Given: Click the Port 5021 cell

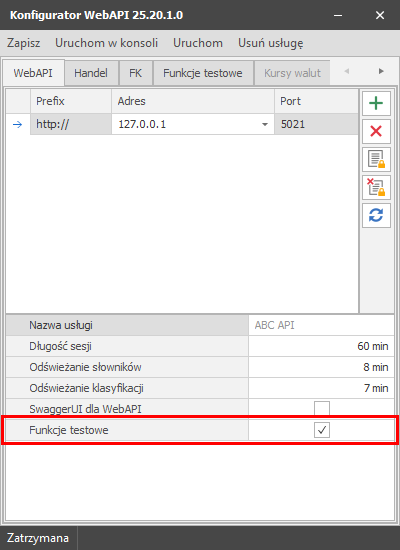Looking at the screenshot, I should coord(316,124).
